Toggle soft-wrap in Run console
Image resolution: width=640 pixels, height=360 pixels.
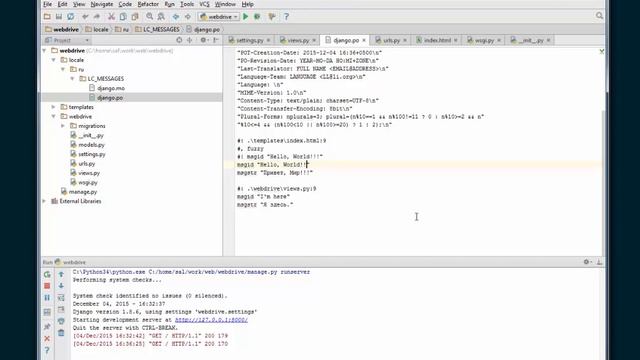coord(61,298)
